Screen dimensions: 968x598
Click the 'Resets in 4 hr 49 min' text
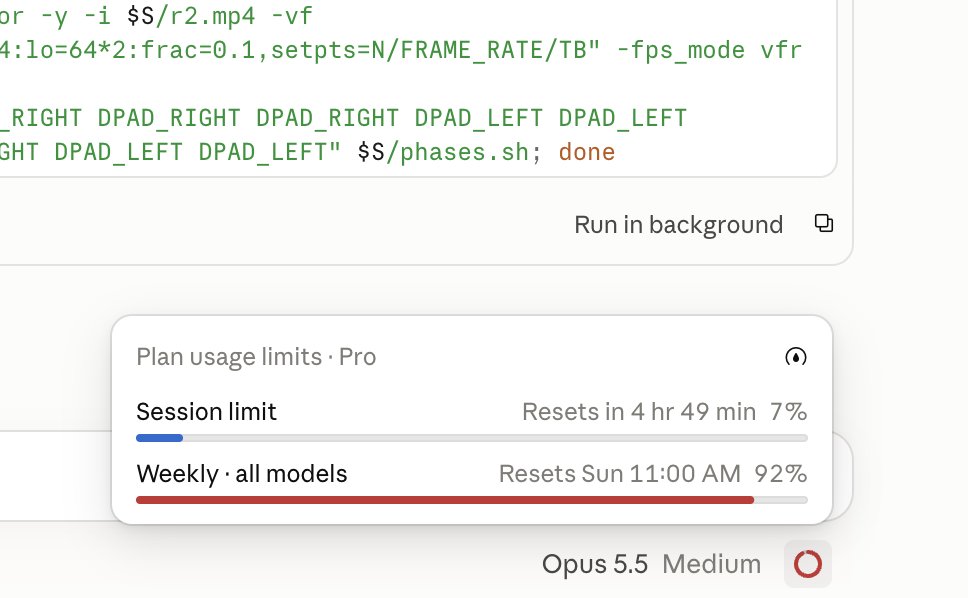click(x=639, y=412)
